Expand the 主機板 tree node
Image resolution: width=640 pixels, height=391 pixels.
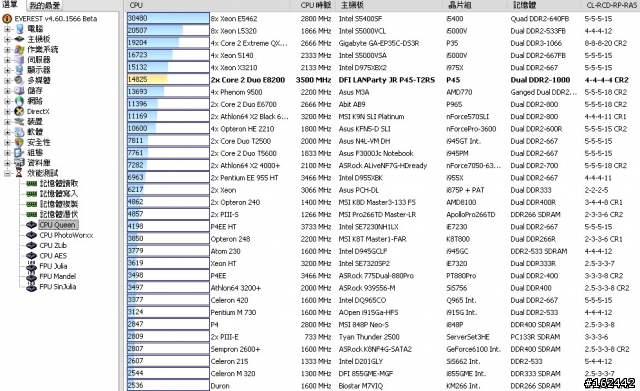(x=7, y=39)
